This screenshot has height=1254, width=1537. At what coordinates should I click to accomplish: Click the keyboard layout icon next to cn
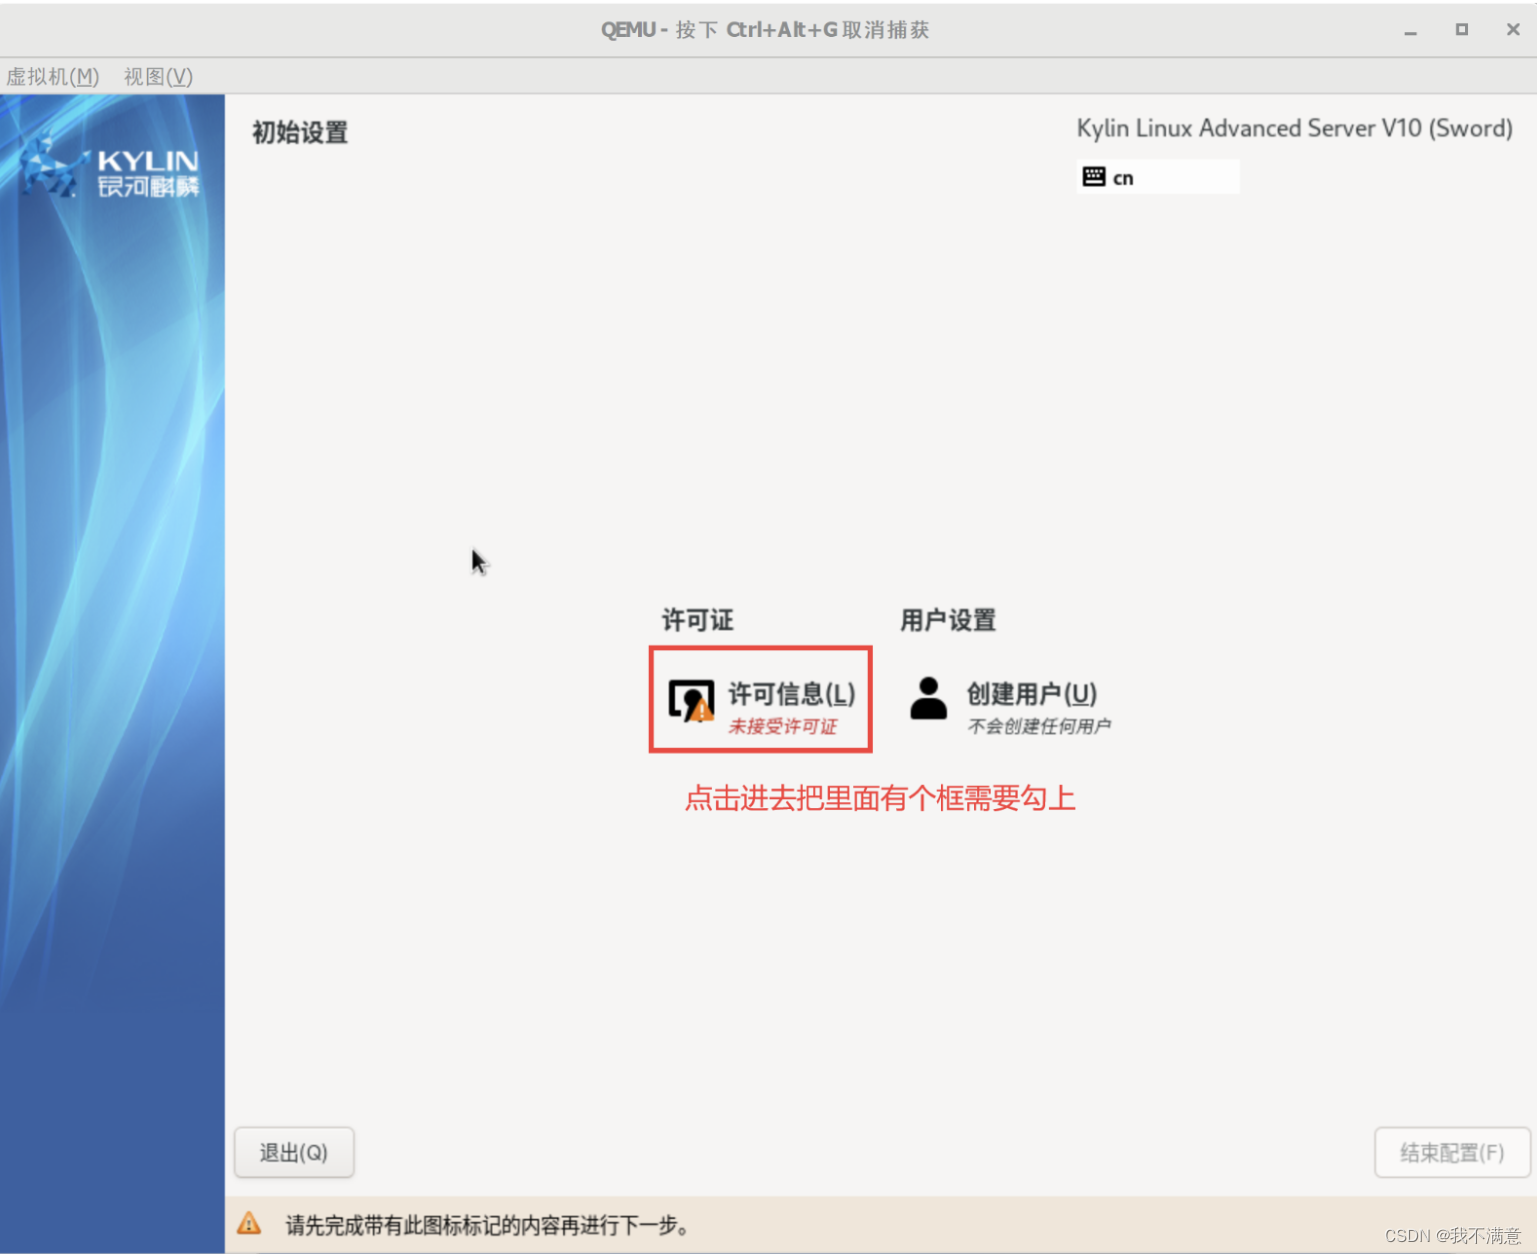1094,177
